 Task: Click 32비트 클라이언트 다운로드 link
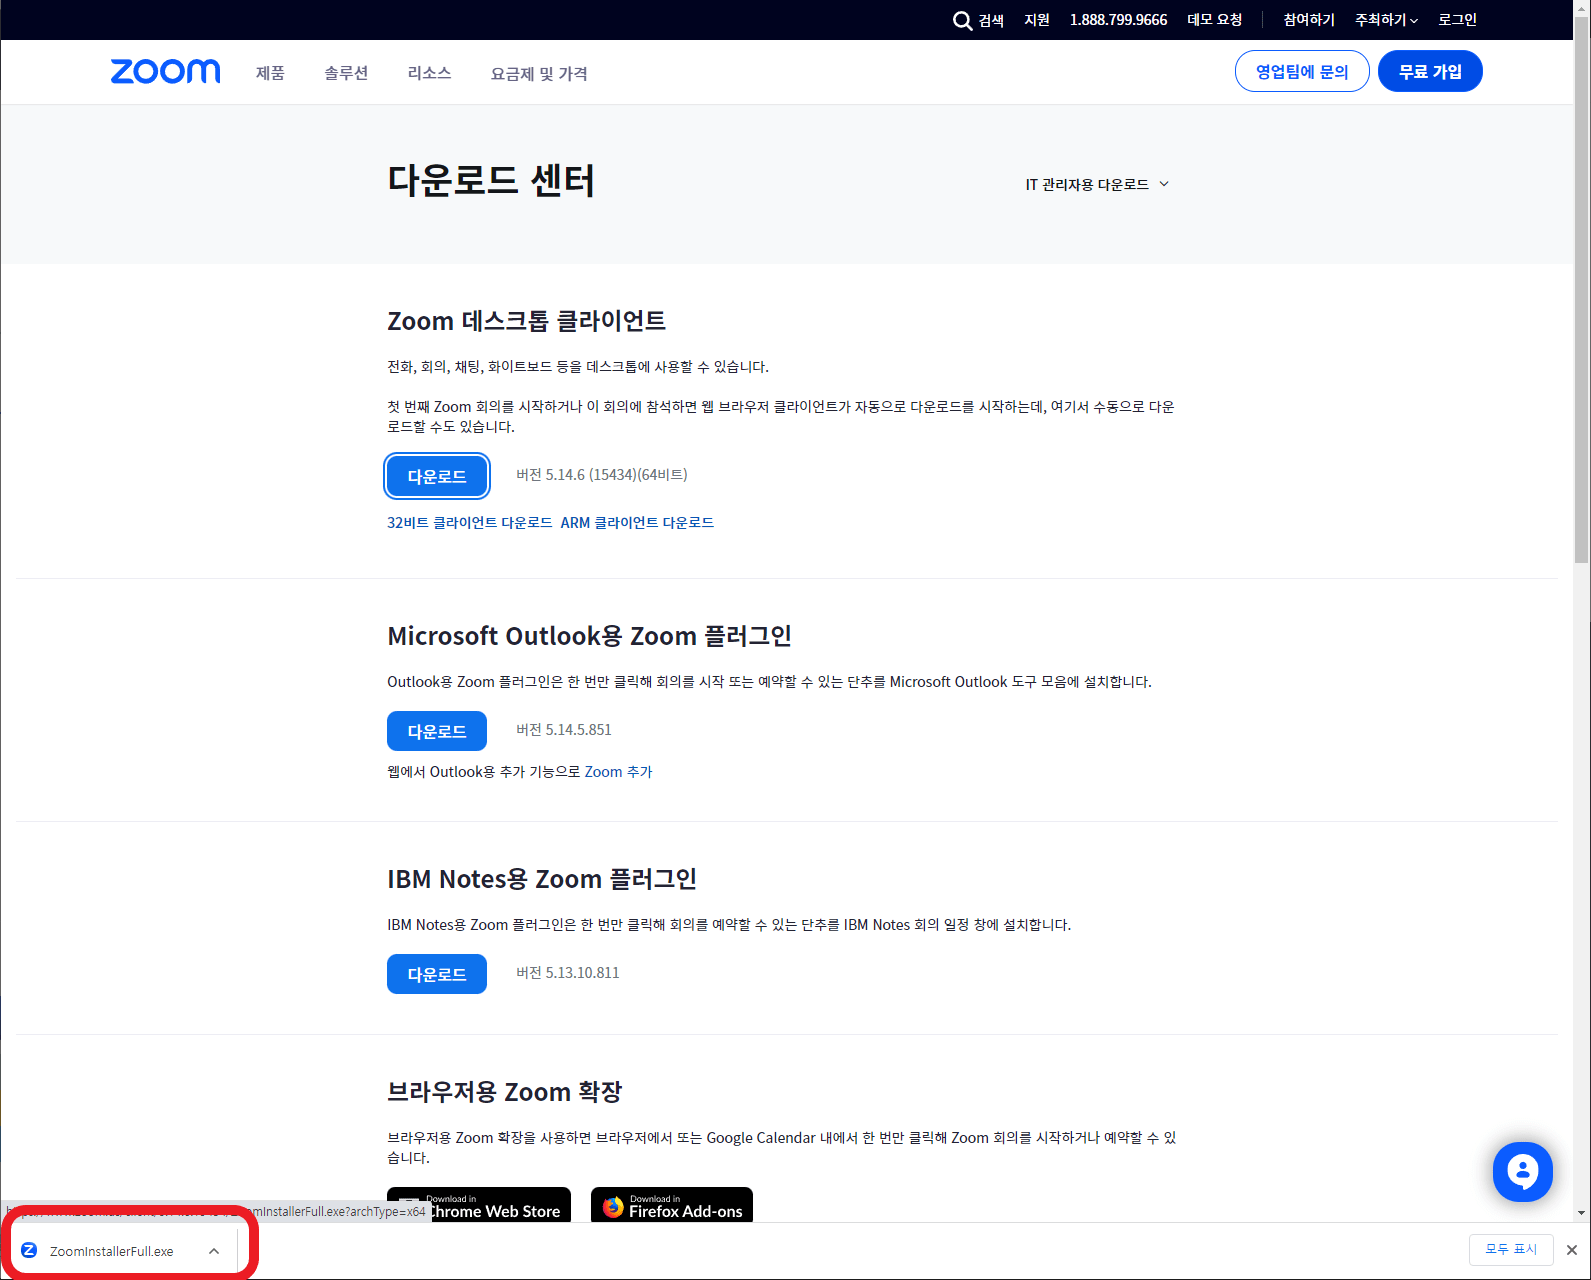tap(469, 523)
